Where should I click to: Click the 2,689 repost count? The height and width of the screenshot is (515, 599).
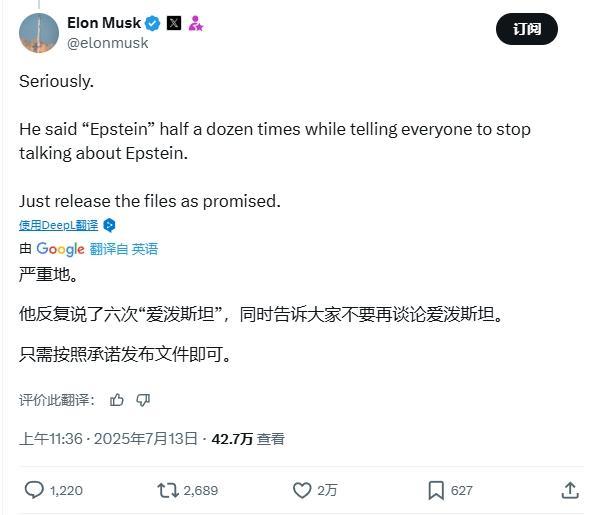click(201, 491)
